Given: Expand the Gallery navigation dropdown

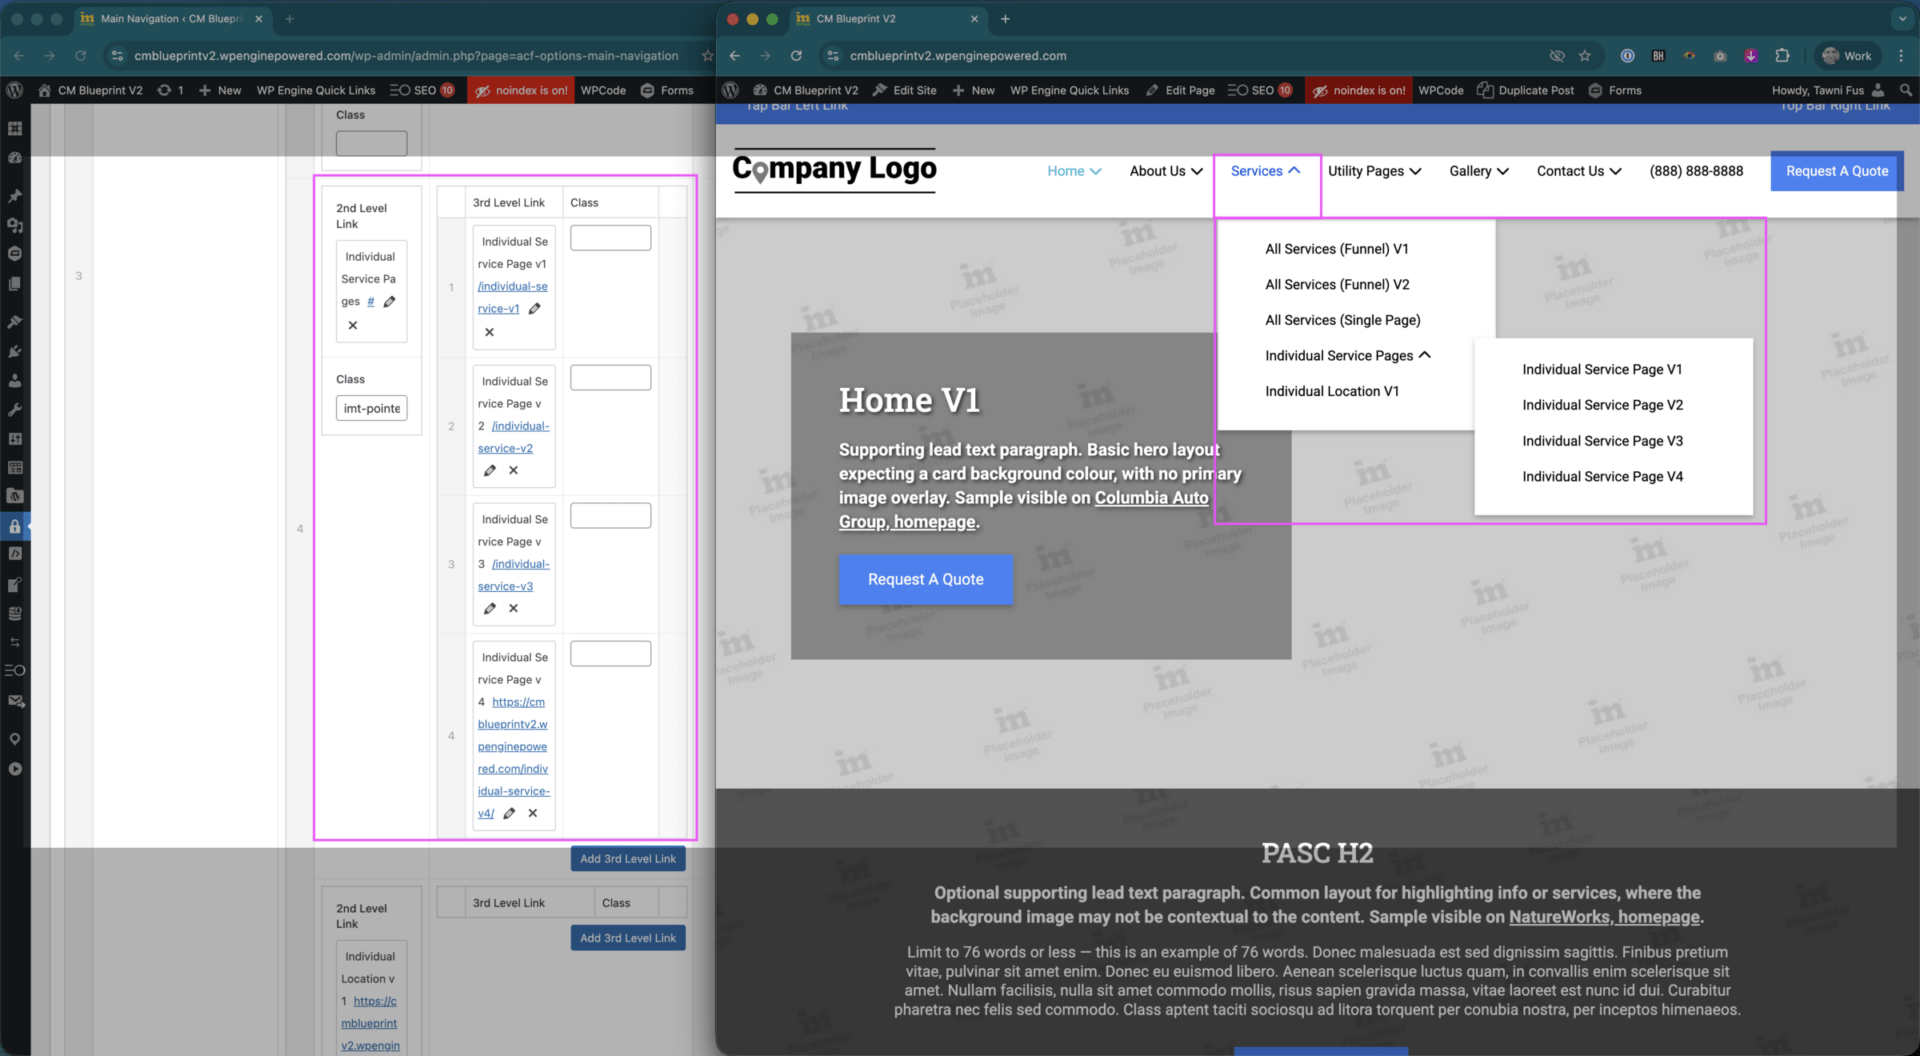Looking at the screenshot, I should click(1478, 171).
